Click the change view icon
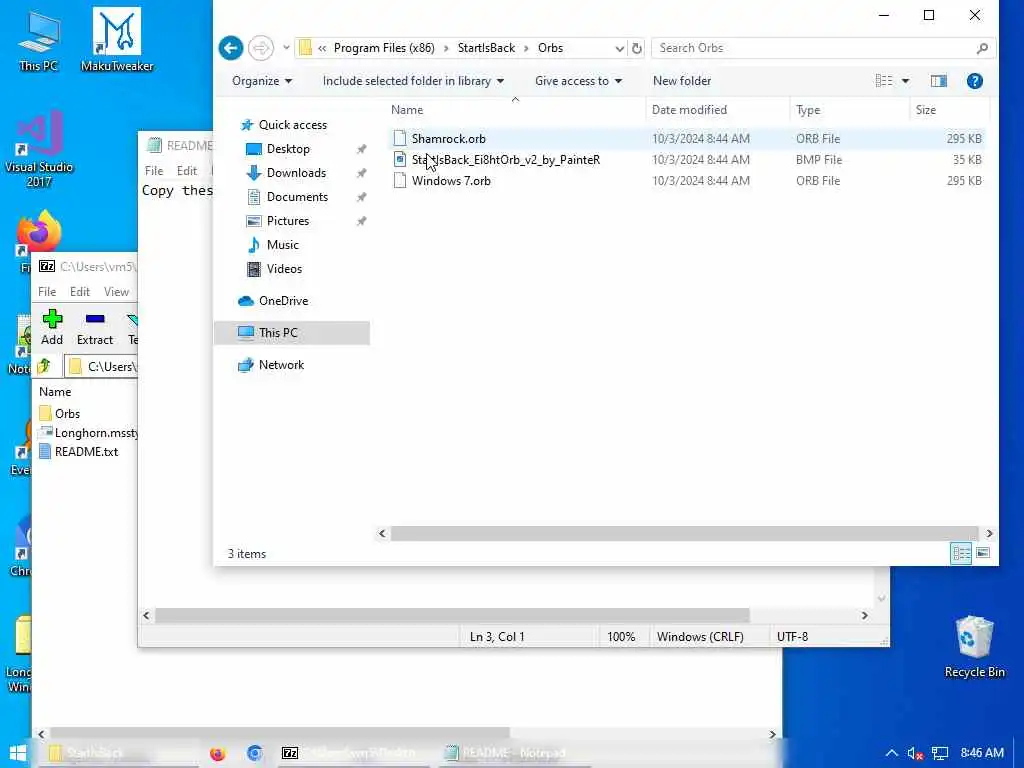Screen dimensions: 1024x768 (x=884, y=81)
